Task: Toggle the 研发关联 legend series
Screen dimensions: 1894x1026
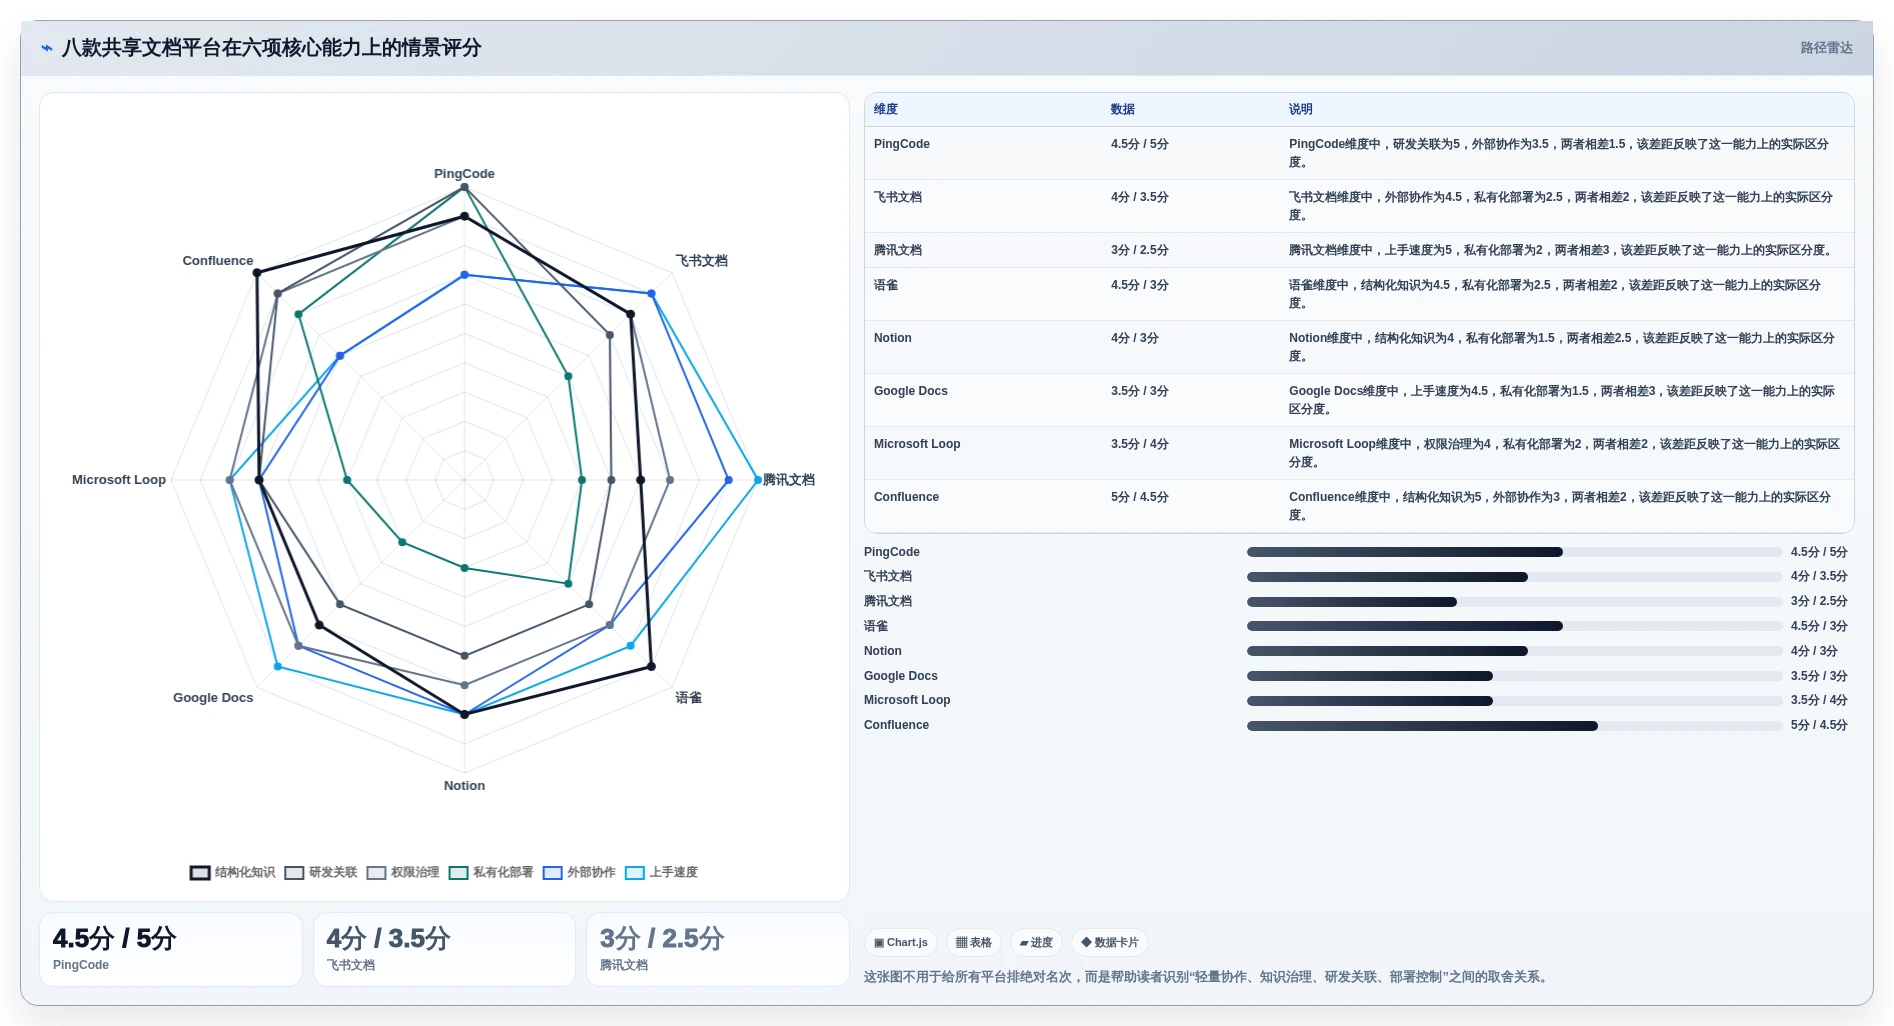Action: 320,872
